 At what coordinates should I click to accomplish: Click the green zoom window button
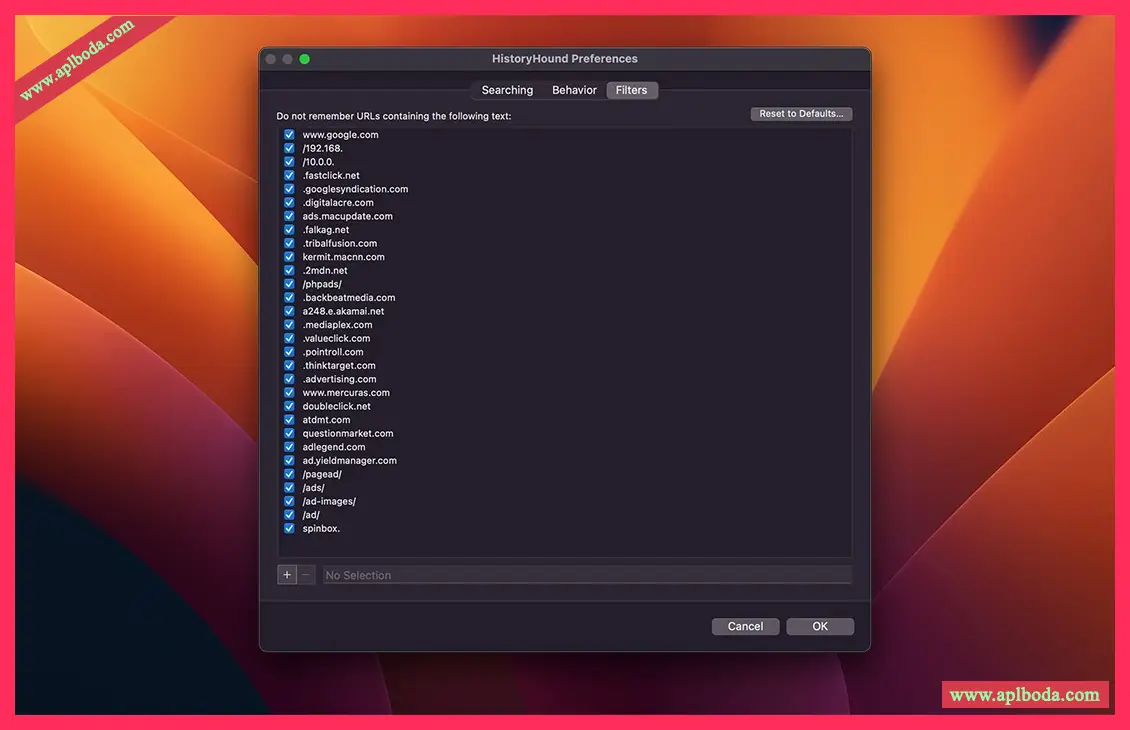pyautogui.click(x=304, y=59)
